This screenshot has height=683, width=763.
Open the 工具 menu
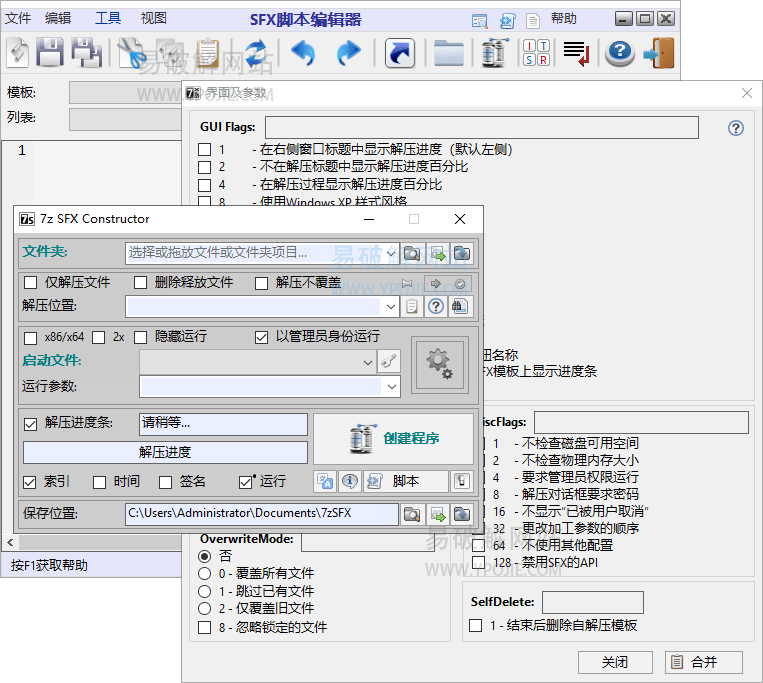coord(108,18)
